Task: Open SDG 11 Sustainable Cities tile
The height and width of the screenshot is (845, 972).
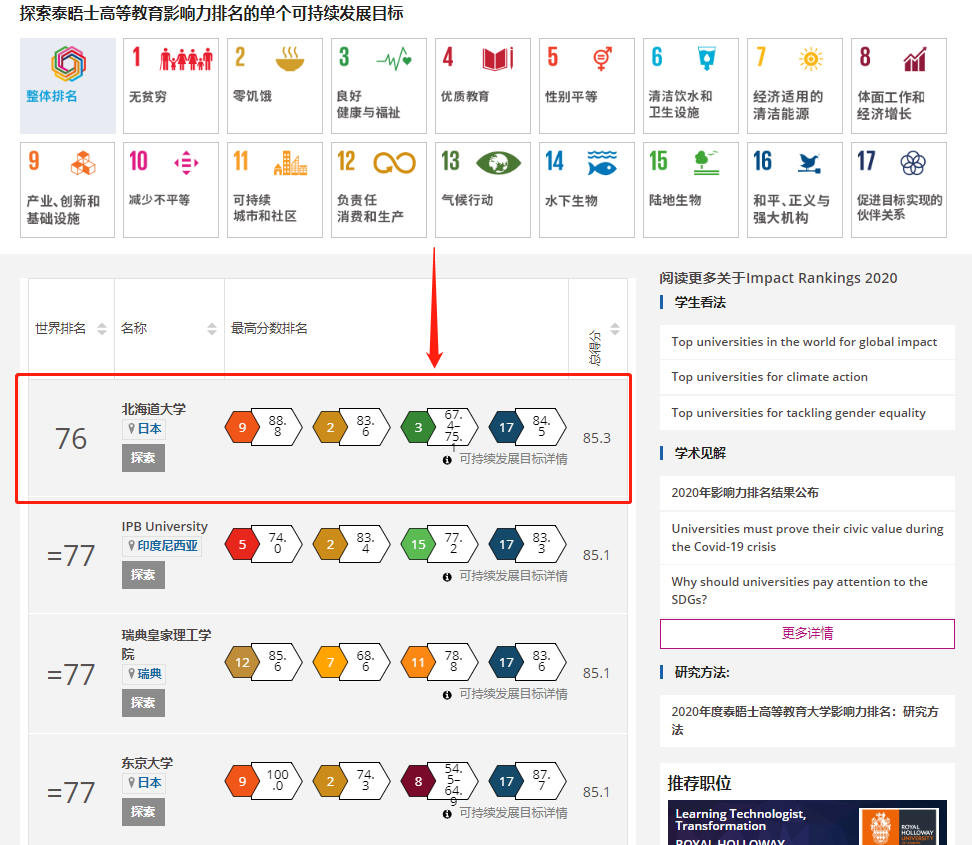Action: pyautogui.click(x=275, y=190)
